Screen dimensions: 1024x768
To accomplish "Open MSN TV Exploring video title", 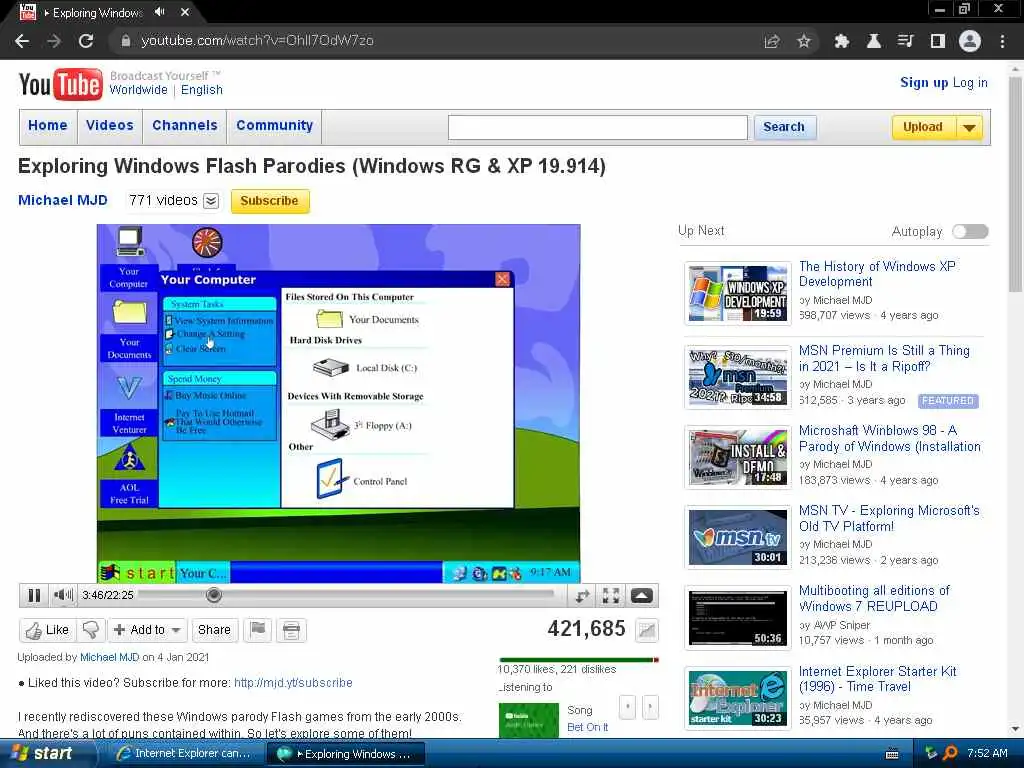I will (889, 519).
